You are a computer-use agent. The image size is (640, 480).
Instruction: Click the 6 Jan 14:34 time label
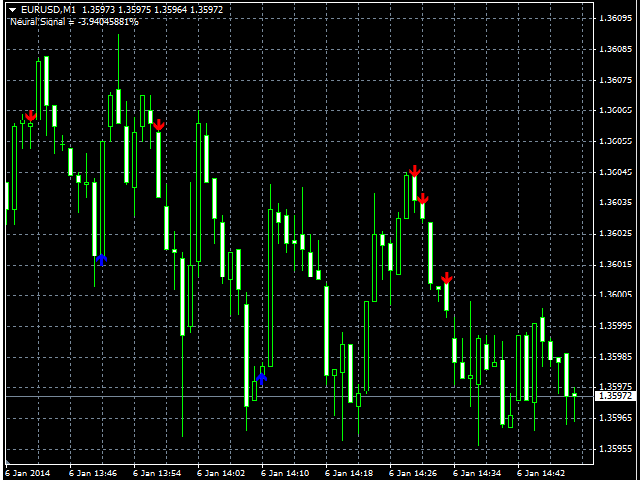pyautogui.click(x=478, y=473)
